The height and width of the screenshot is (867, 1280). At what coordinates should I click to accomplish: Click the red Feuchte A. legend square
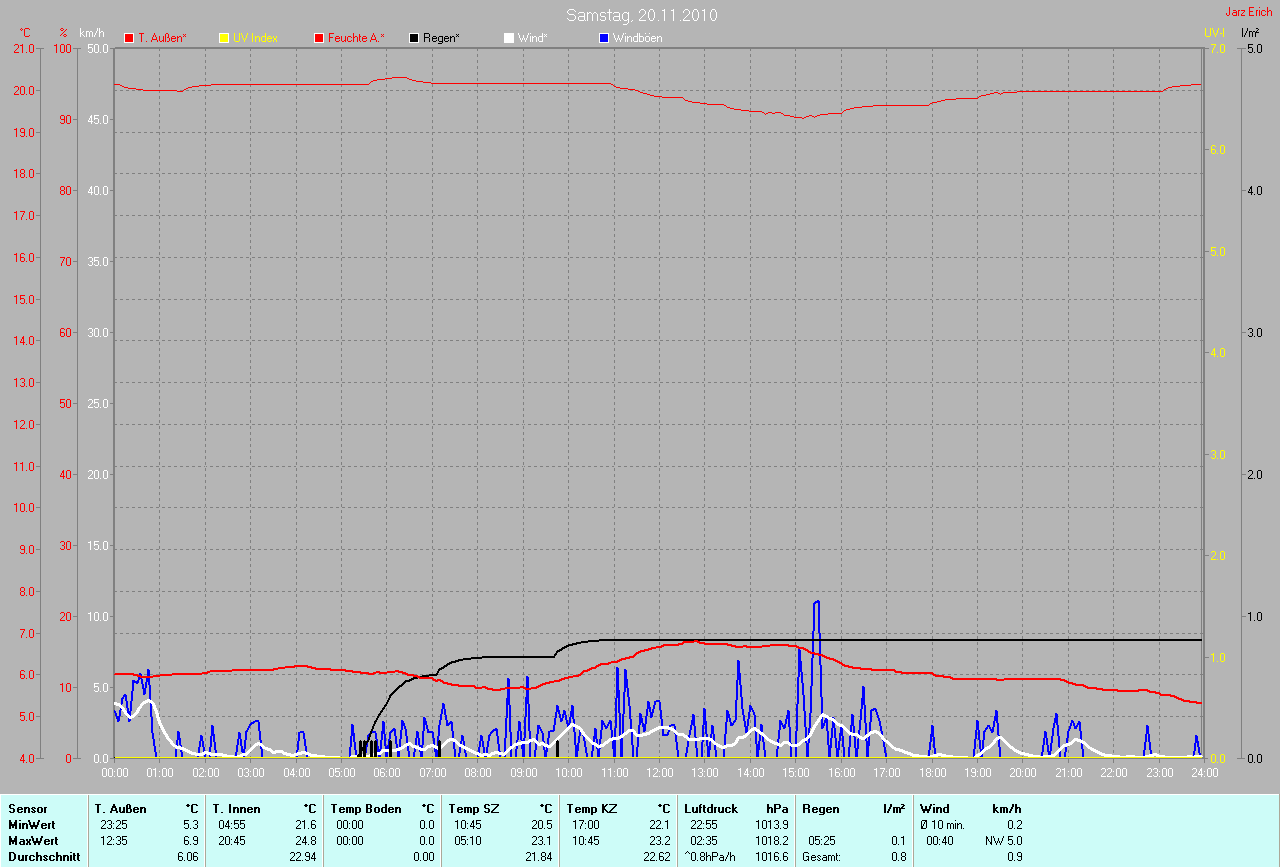320,38
